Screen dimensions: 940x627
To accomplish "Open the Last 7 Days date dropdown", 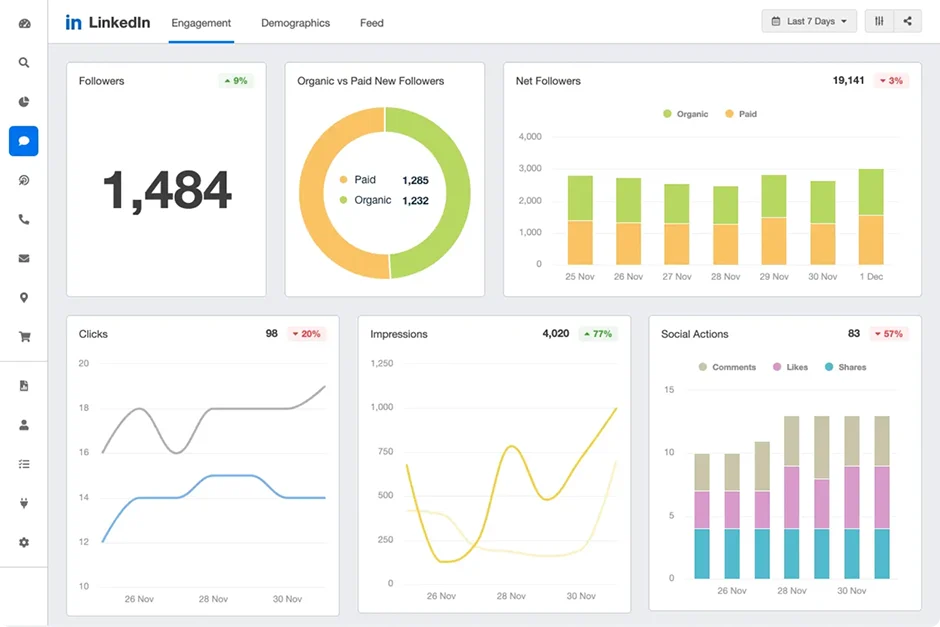I will pos(809,21).
